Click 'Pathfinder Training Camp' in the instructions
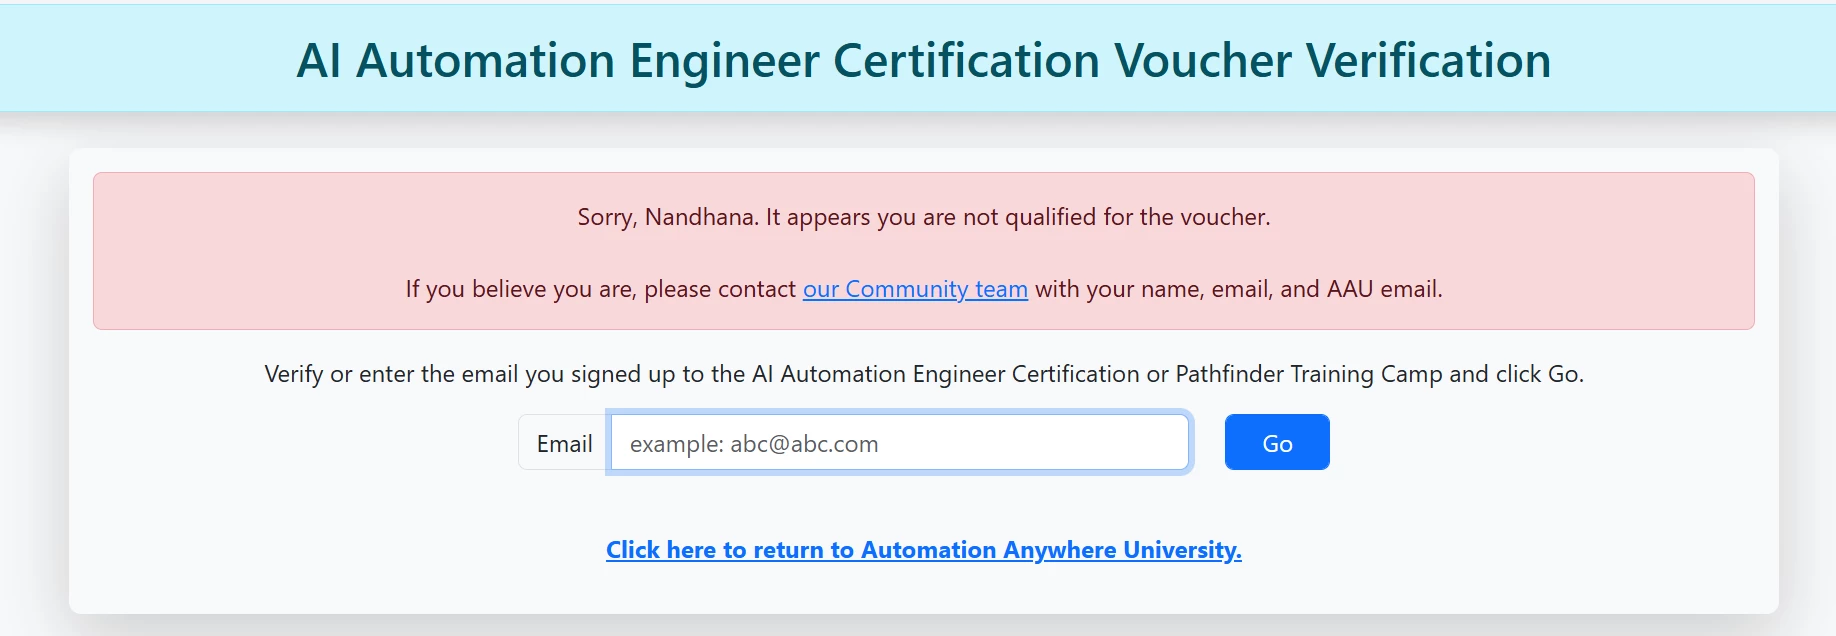Image resolution: width=1836 pixels, height=636 pixels. pyautogui.click(x=1309, y=374)
